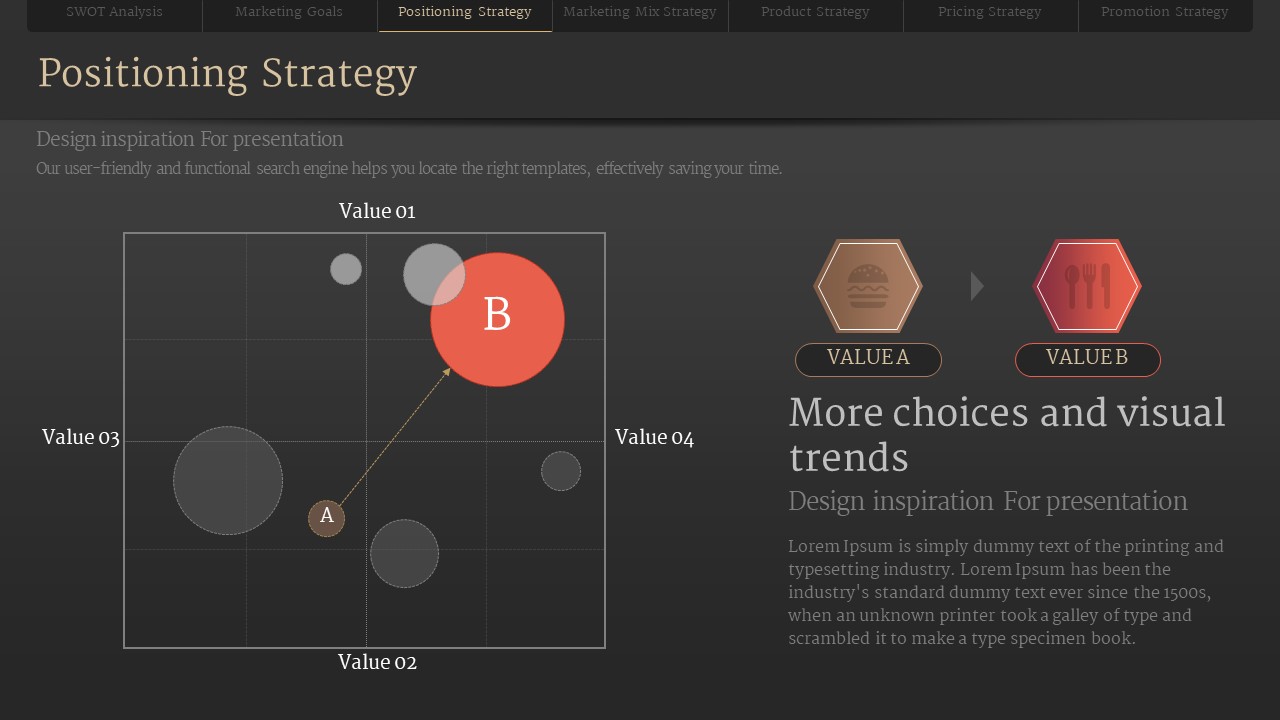Image resolution: width=1280 pixels, height=720 pixels.
Task: Click the burger icon hexagon
Action: [x=868, y=286]
